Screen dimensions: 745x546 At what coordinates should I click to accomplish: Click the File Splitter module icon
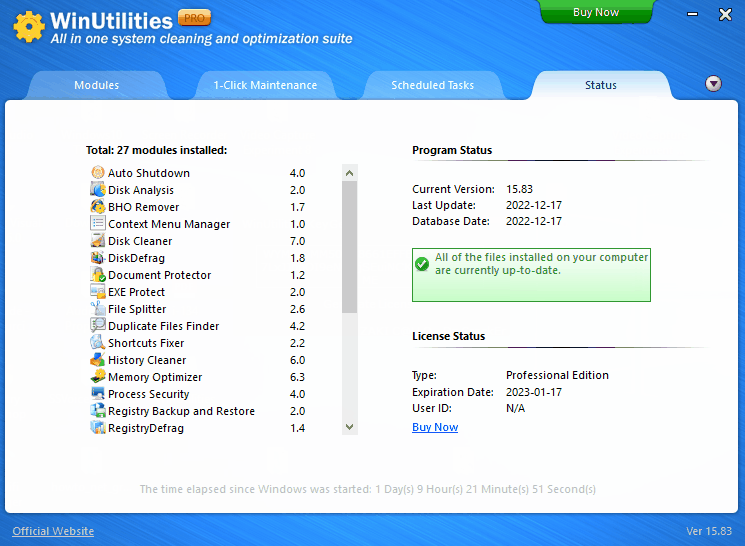(x=98, y=308)
